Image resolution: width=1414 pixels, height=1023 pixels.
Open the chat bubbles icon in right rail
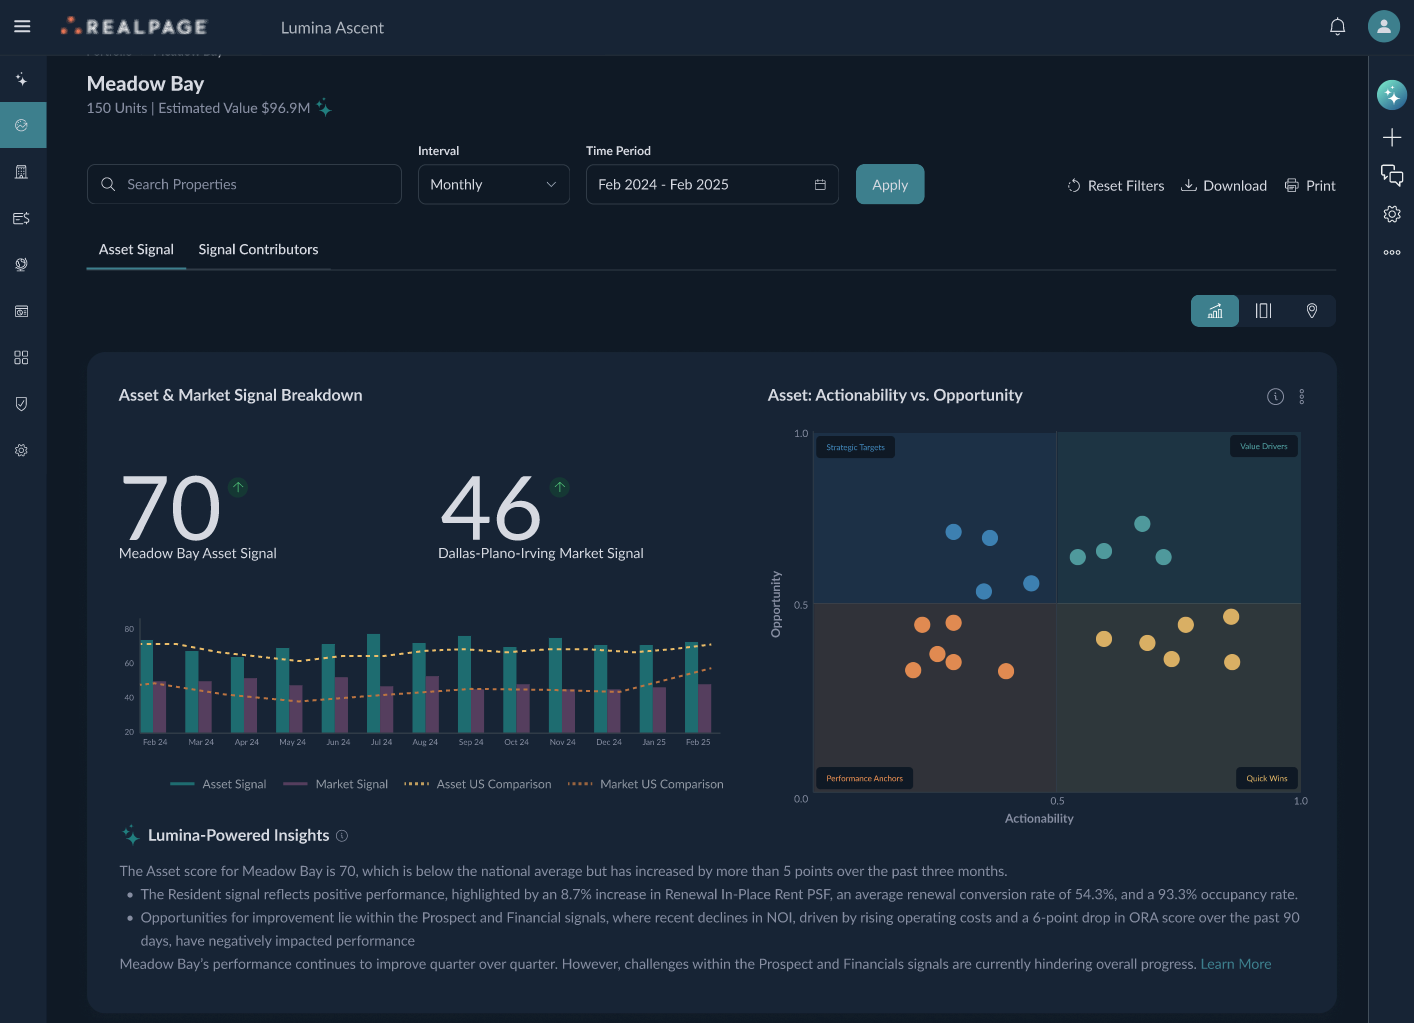point(1392,175)
